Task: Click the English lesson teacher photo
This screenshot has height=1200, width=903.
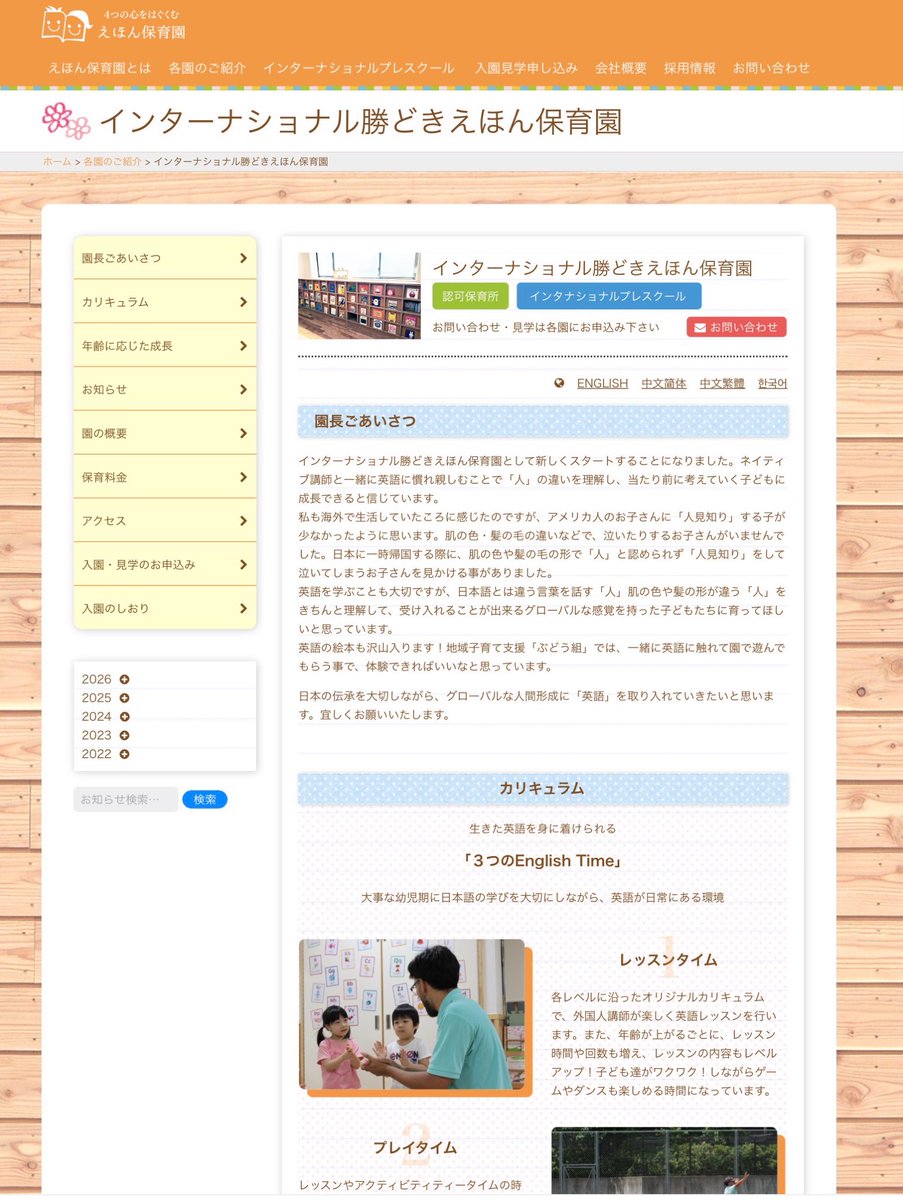Action: [412, 1014]
